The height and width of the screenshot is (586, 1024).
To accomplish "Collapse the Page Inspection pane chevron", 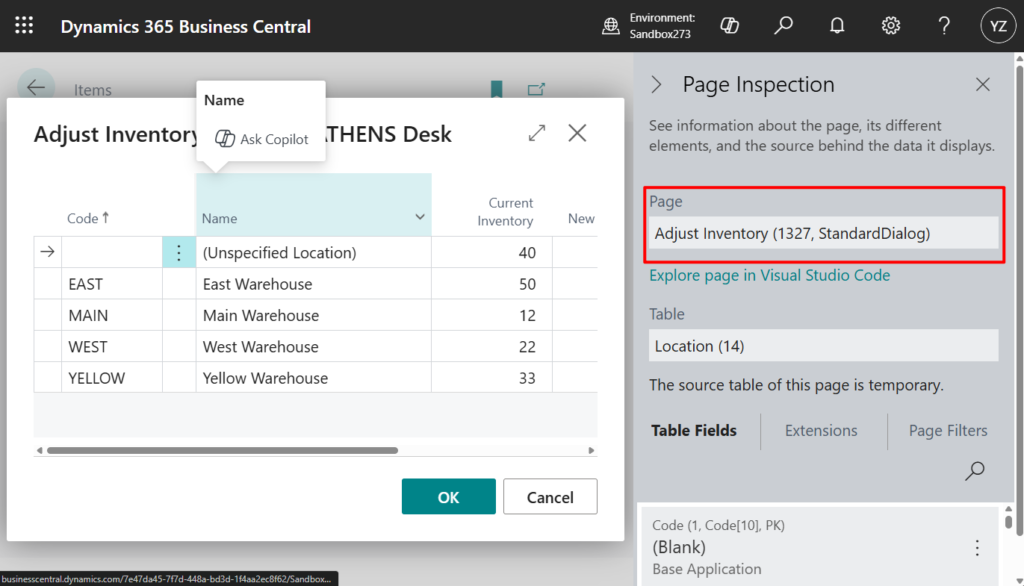I will 657,85.
